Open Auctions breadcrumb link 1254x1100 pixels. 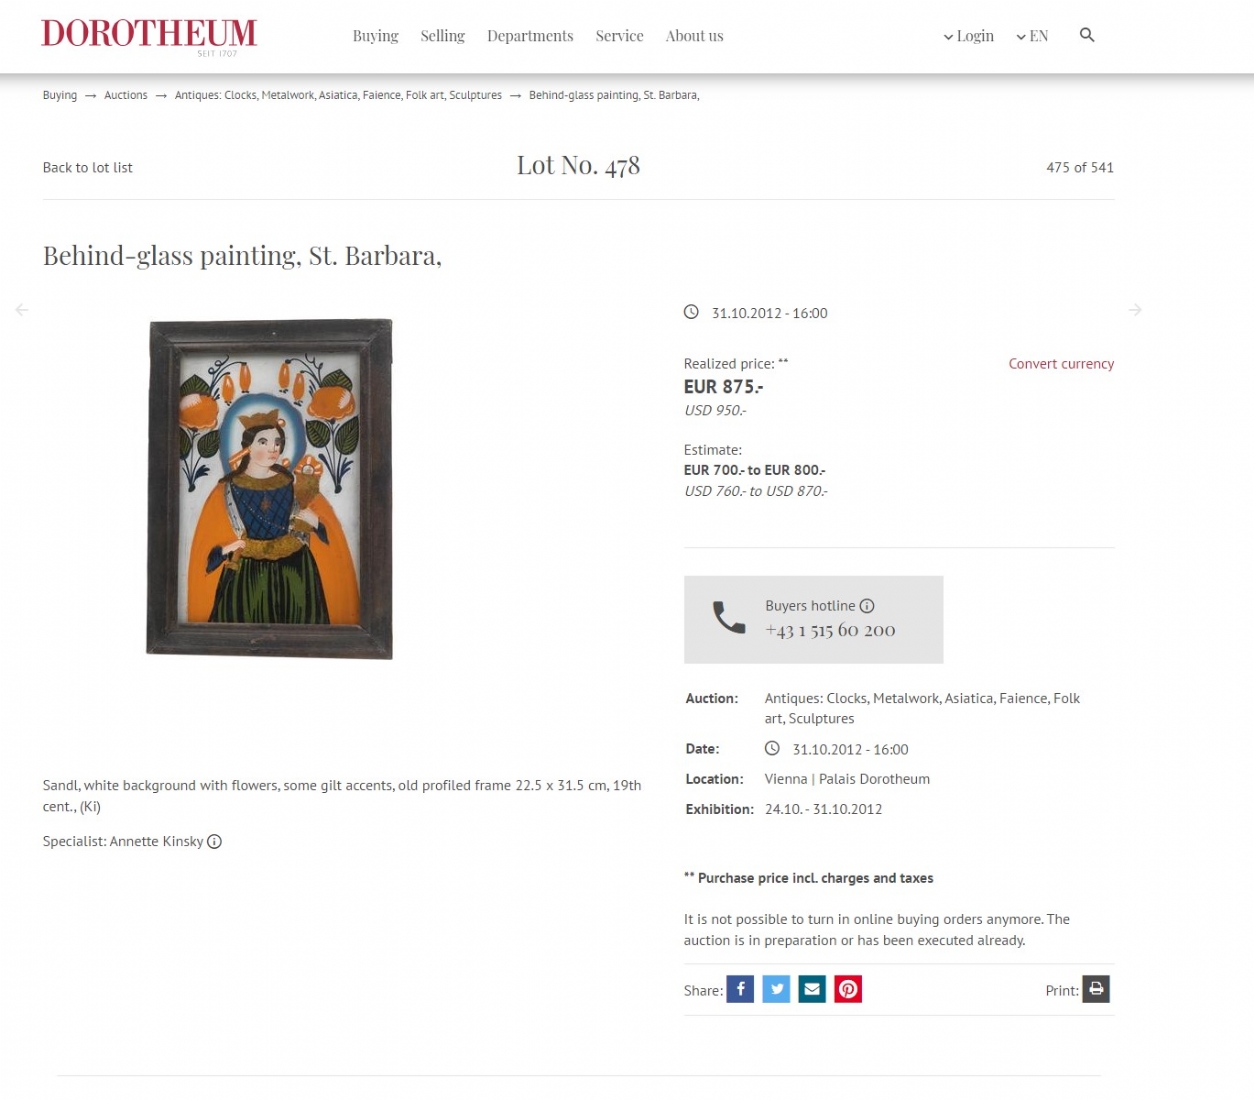tap(126, 95)
